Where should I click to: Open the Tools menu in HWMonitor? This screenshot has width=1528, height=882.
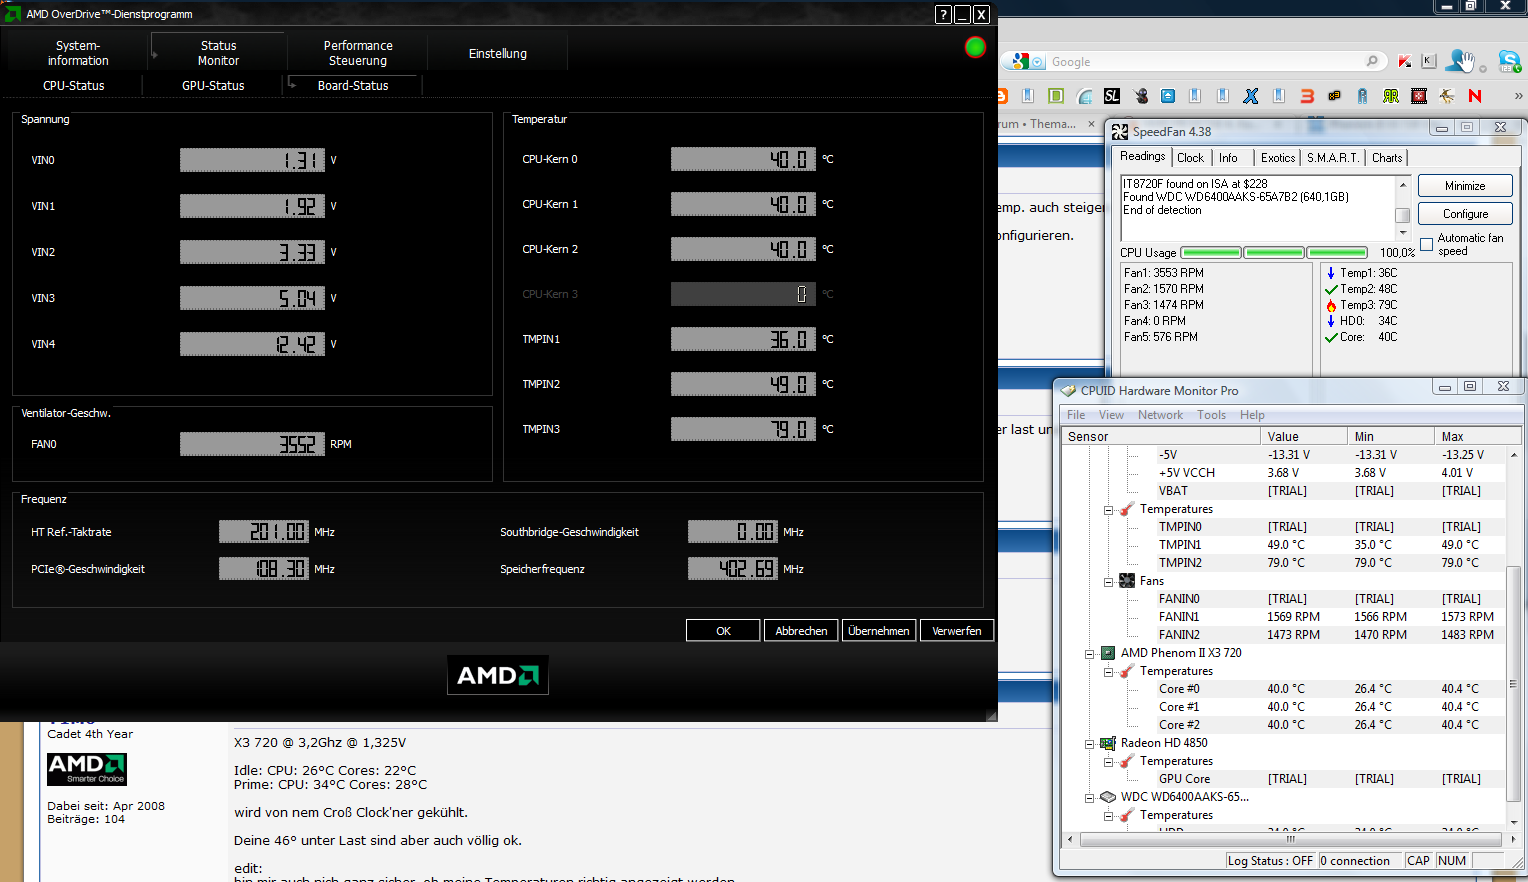click(1211, 415)
